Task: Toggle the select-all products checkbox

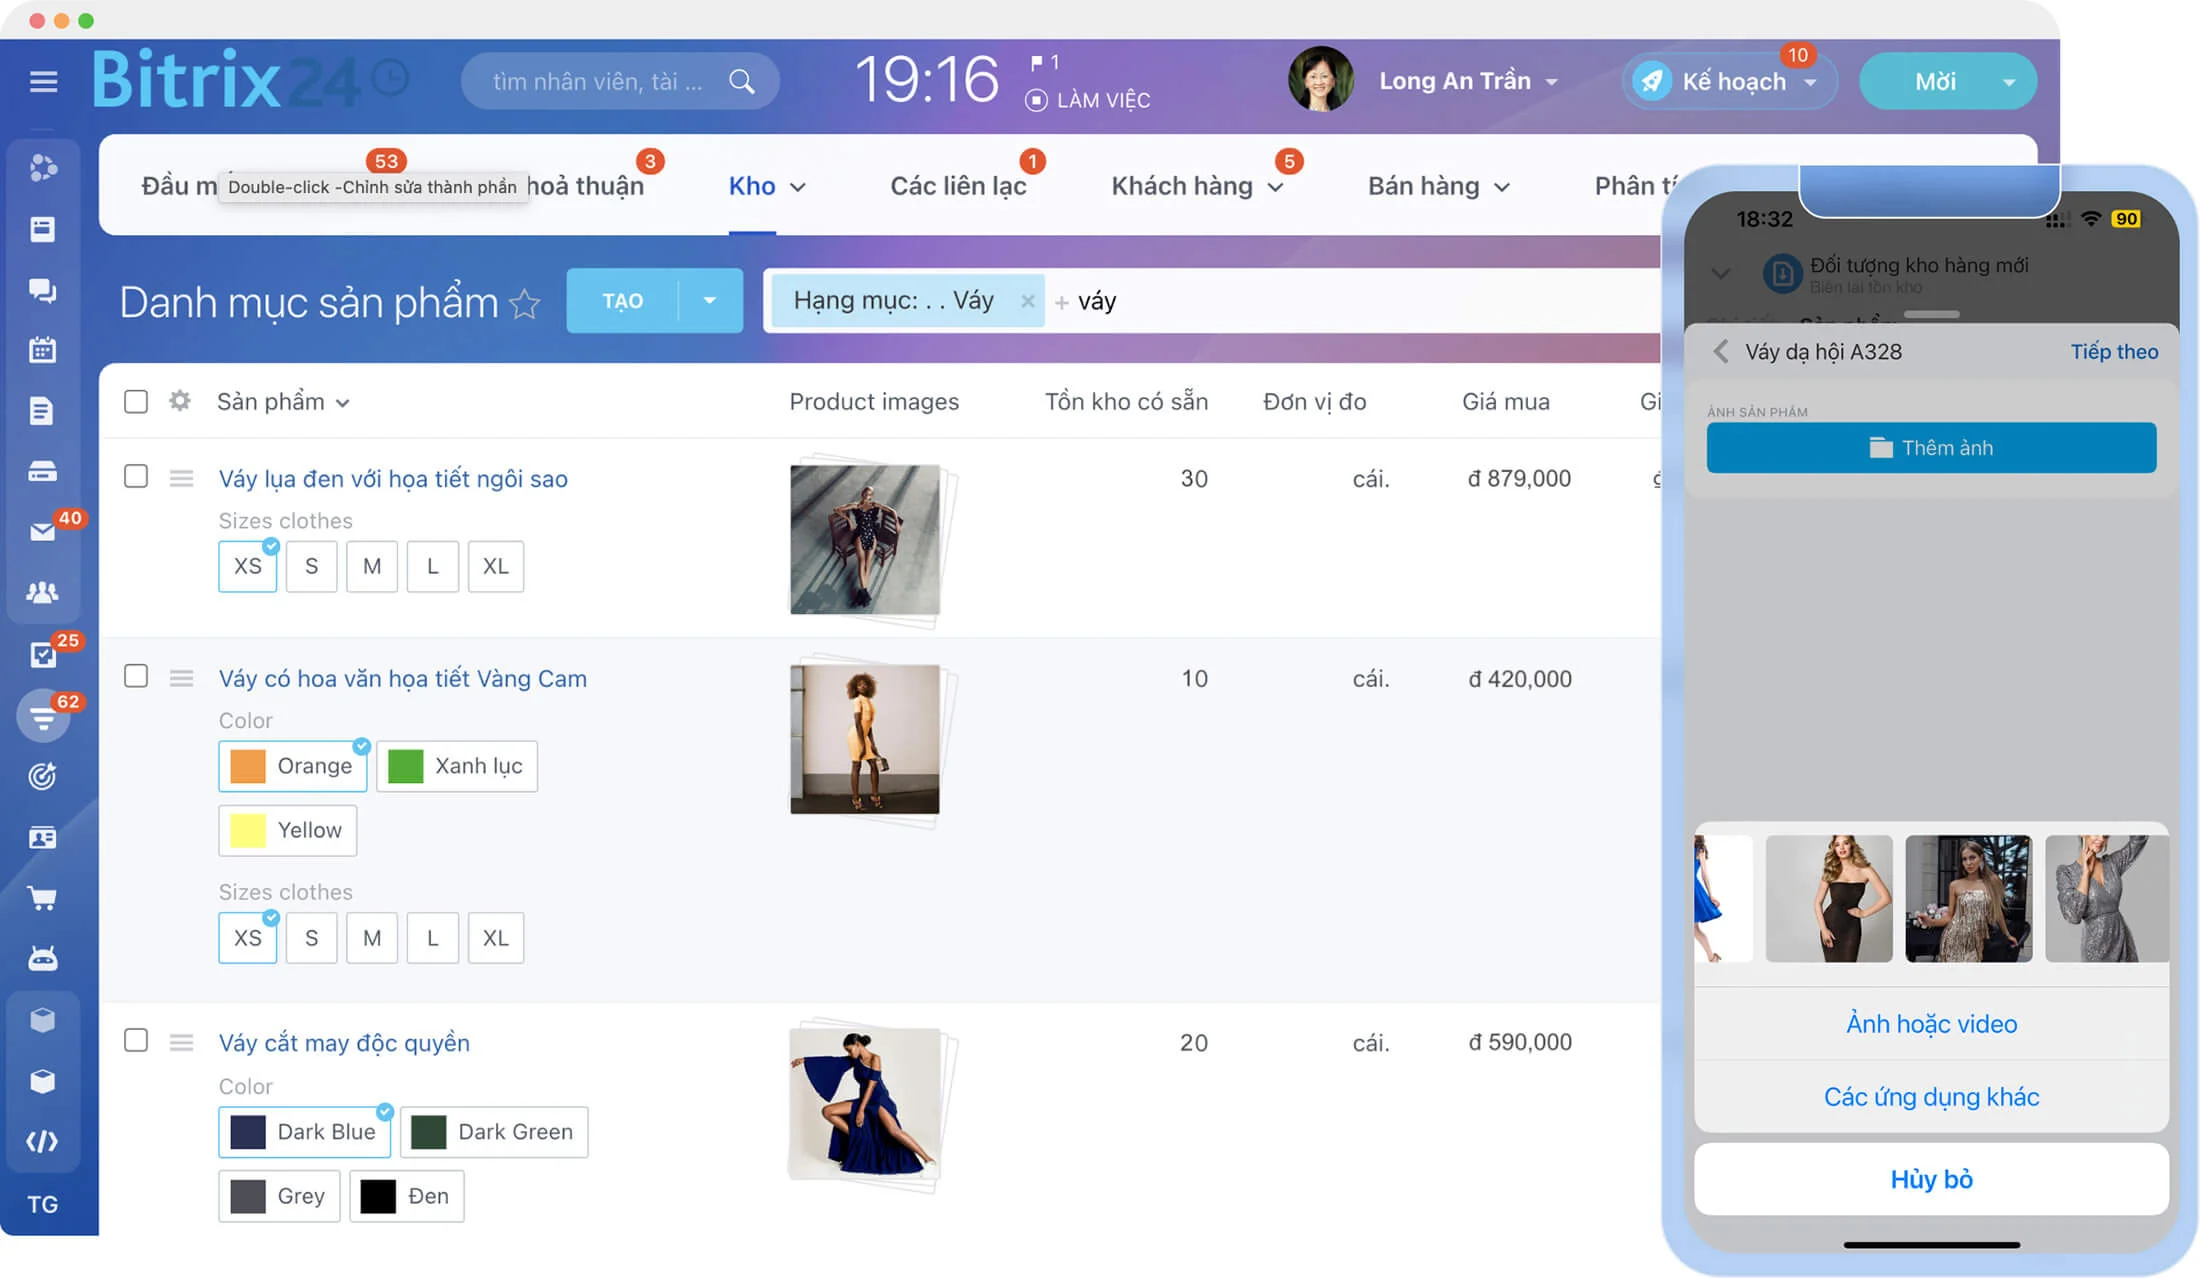Action: (136, 401)
